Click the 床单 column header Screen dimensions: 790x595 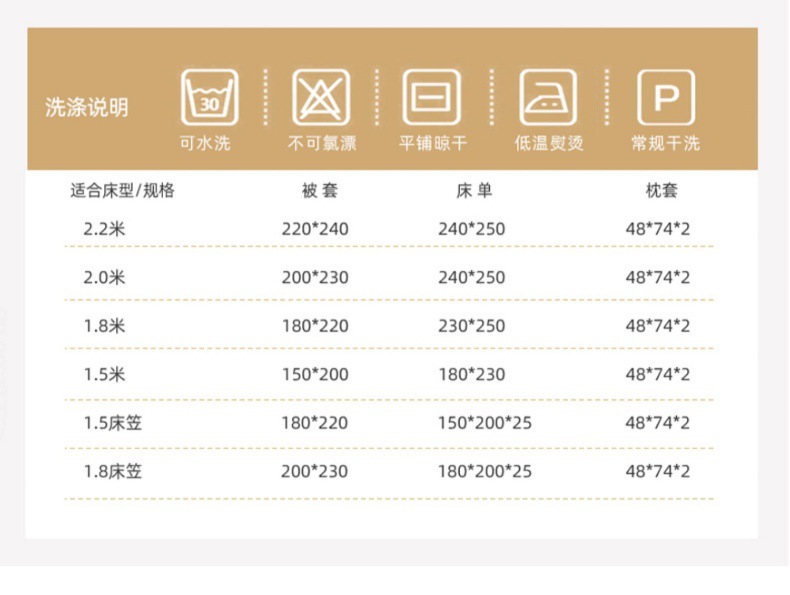click(474, 190)
